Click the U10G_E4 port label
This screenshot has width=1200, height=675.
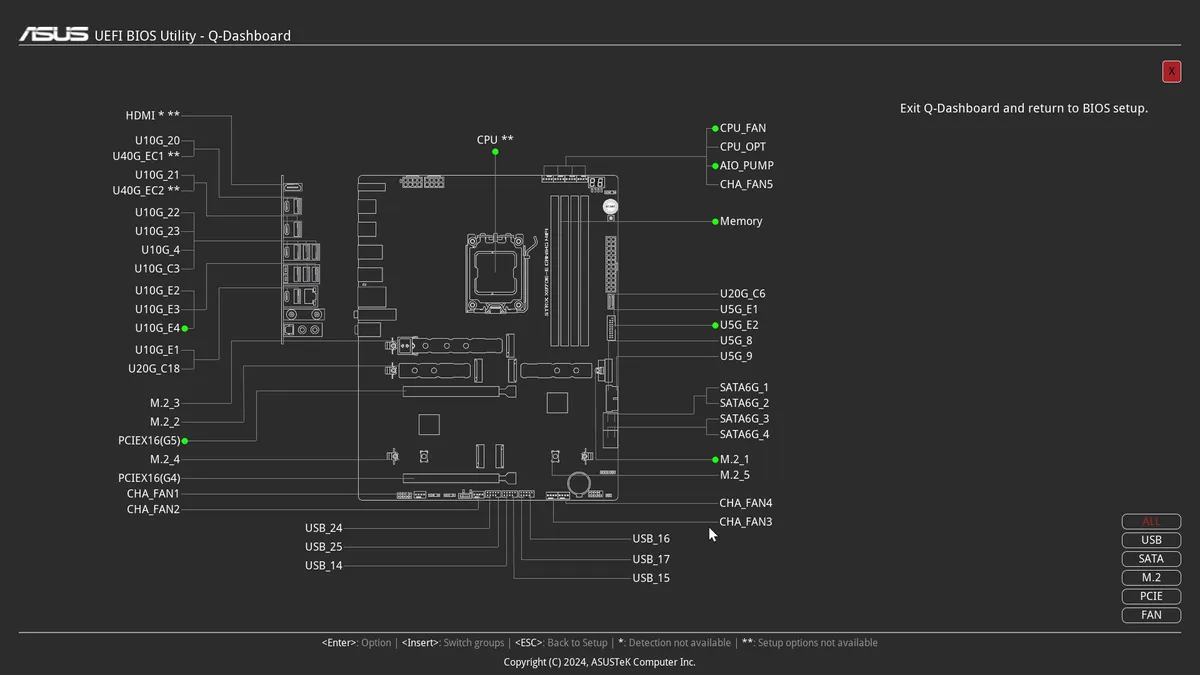click(157, 328)
